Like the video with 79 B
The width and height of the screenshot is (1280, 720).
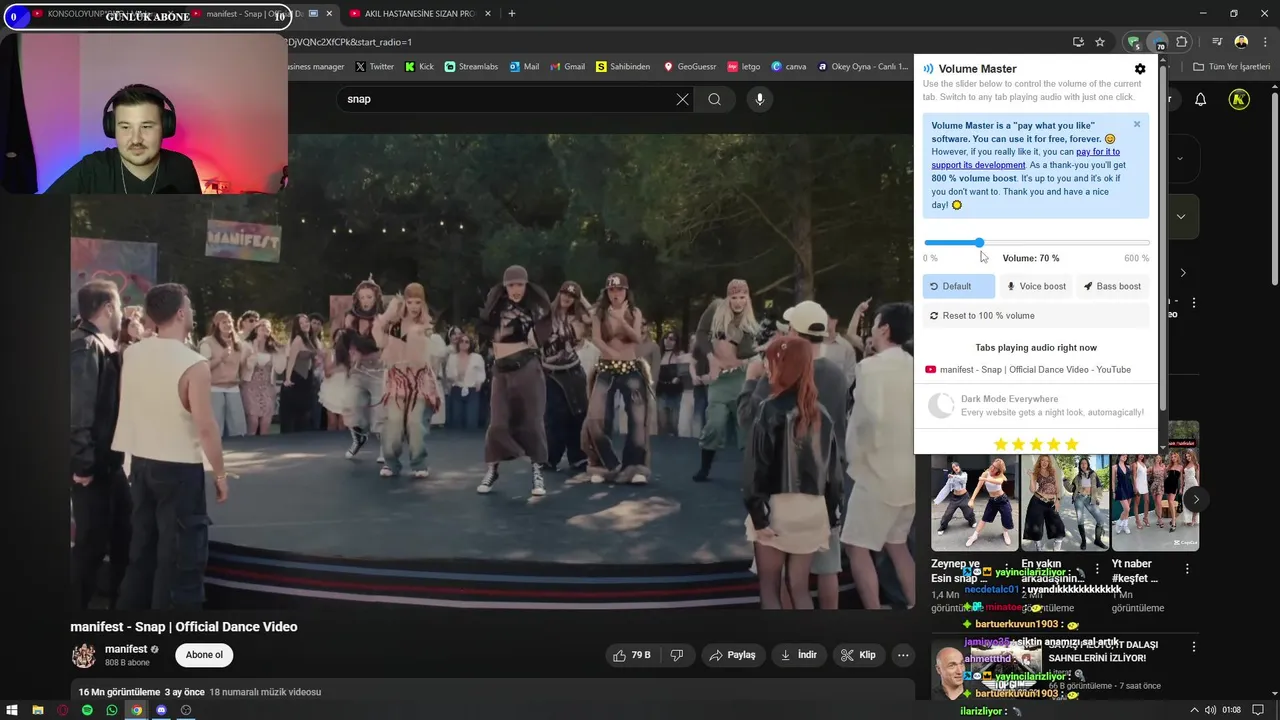[632, 655]
